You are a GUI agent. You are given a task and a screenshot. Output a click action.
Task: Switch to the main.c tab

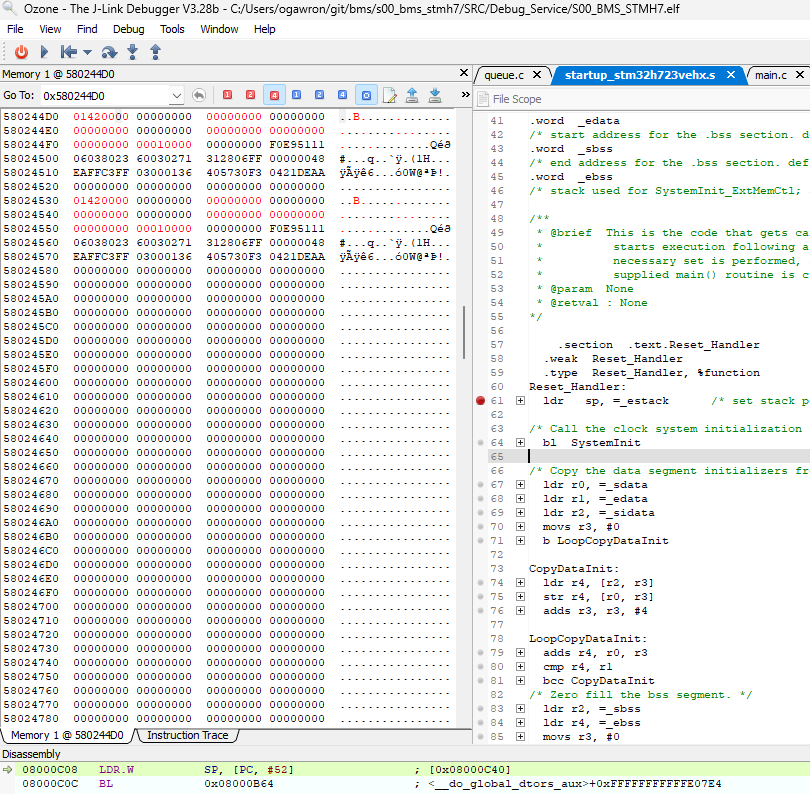coord(770,75)
